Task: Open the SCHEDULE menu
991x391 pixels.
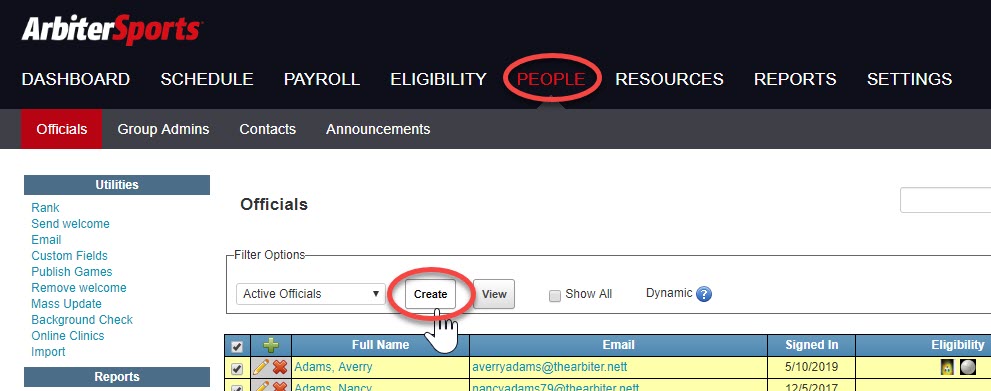Action: tap(207, 79)
